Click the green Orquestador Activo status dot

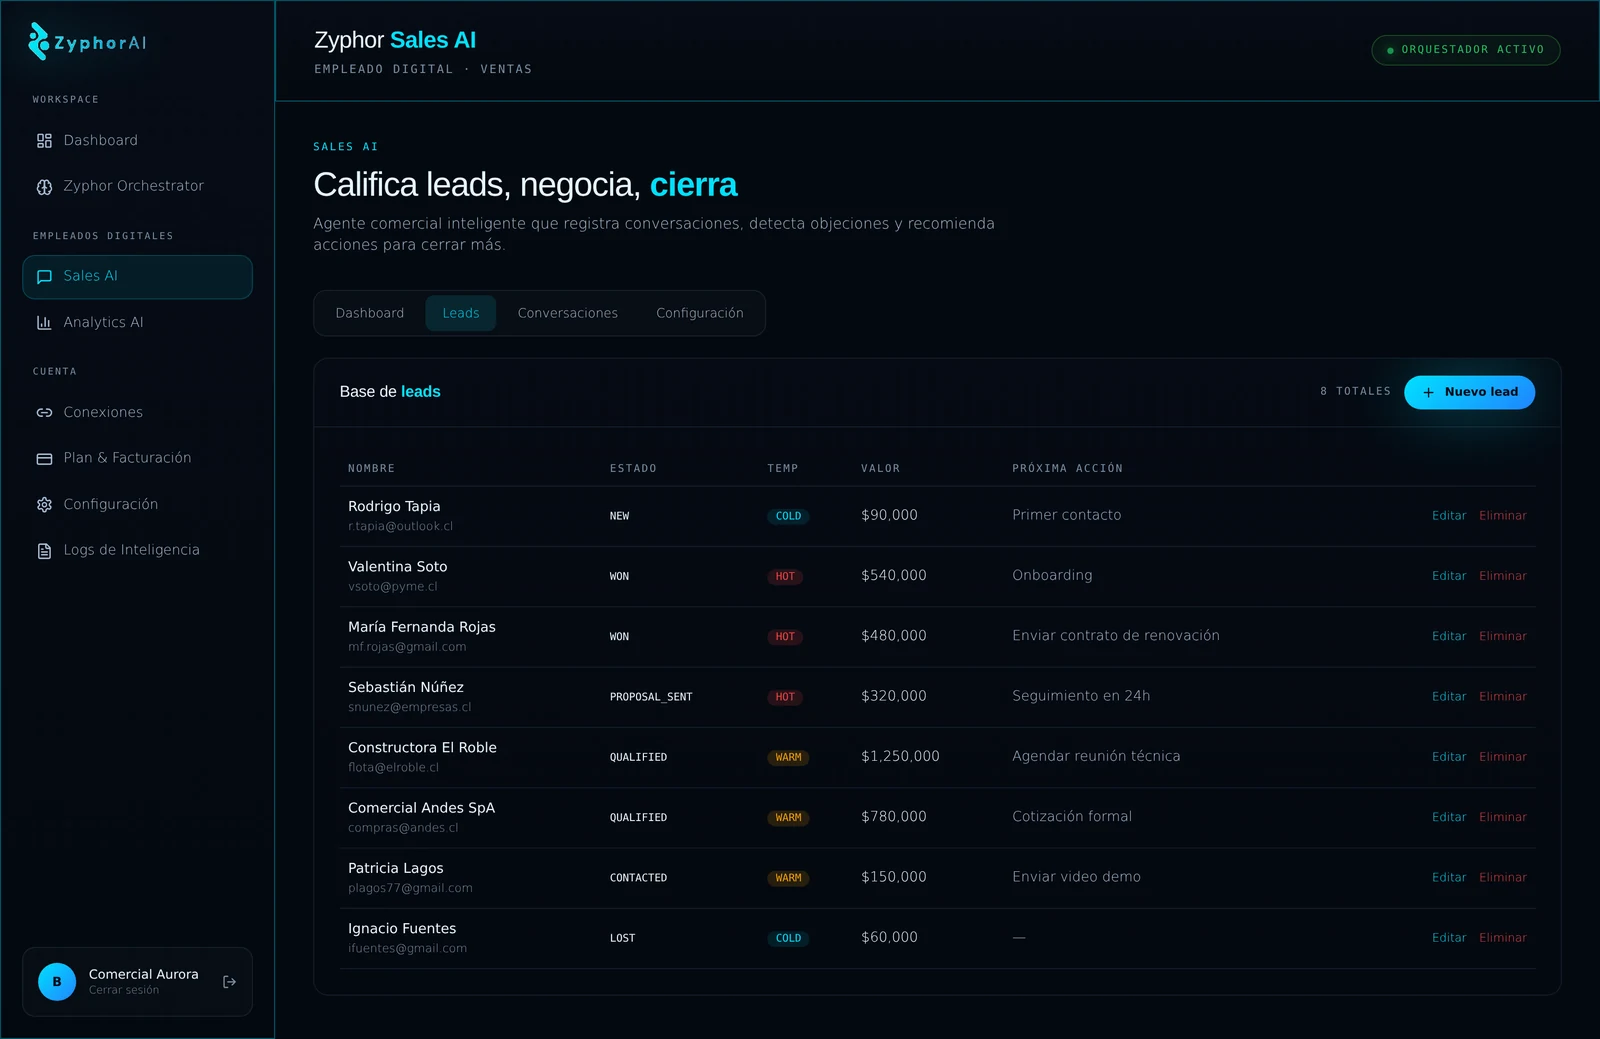click(x=1390, y=50)
